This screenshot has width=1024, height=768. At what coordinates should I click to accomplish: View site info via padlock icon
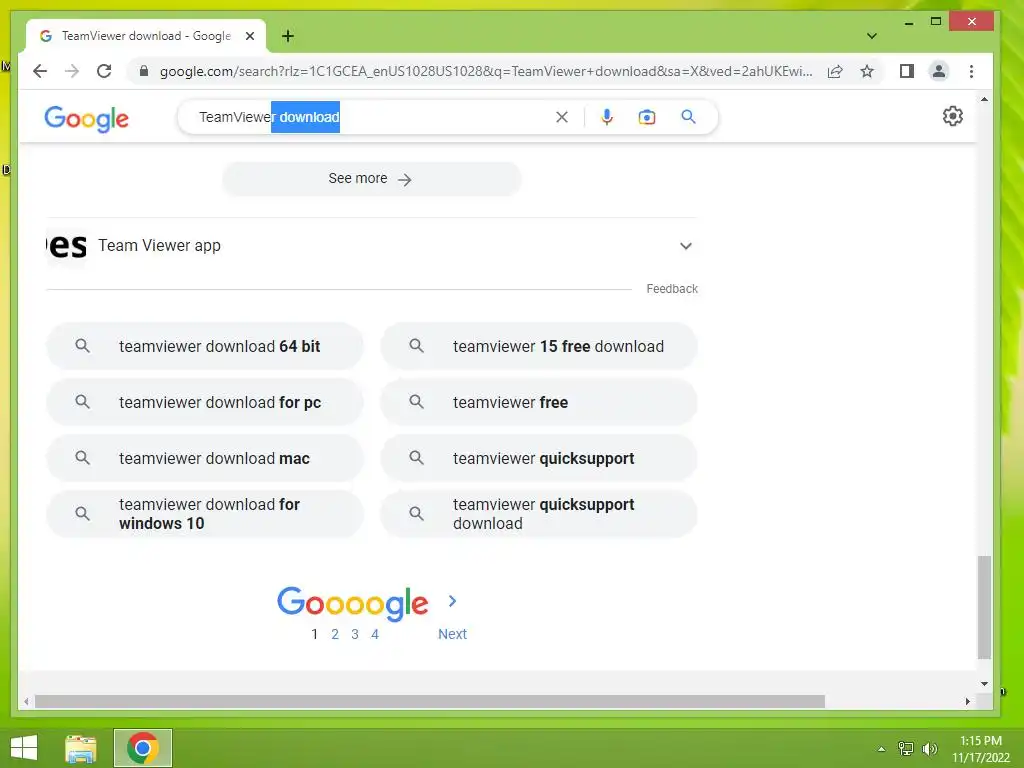pos(144,71)
